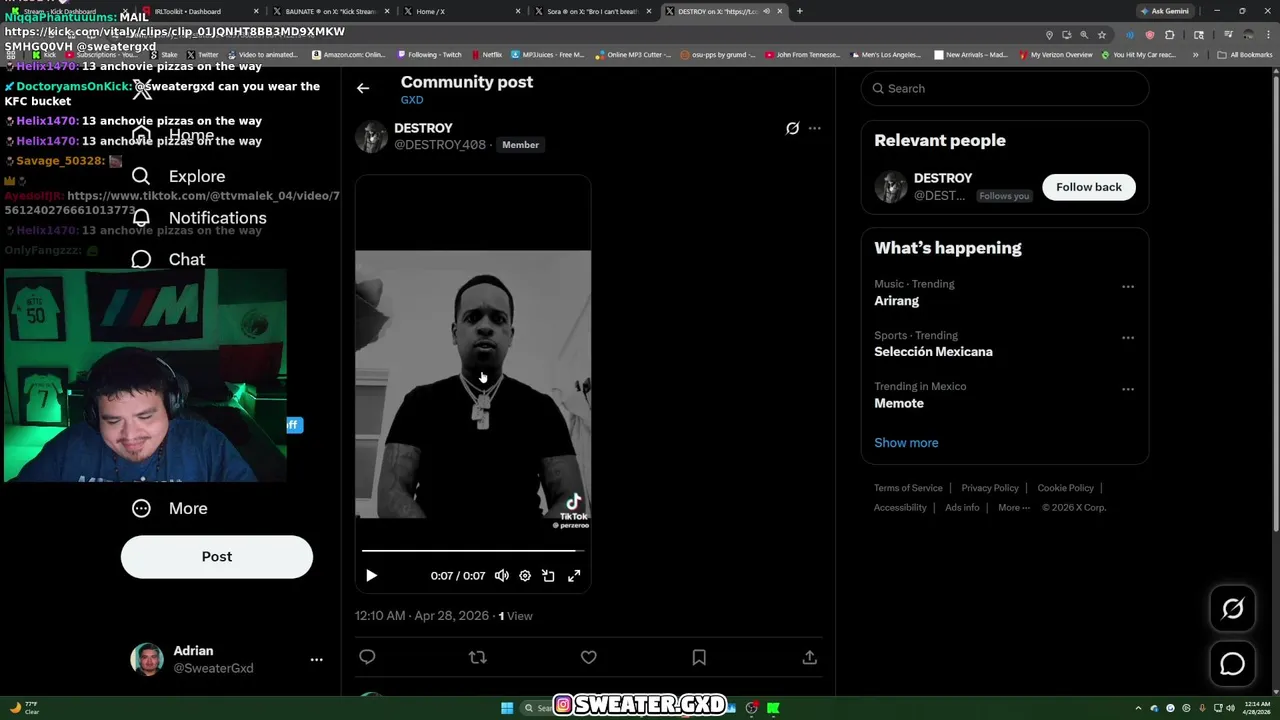Open Notifications in the X sidebar
1280x720 pixels.
(x=199, y=218)
